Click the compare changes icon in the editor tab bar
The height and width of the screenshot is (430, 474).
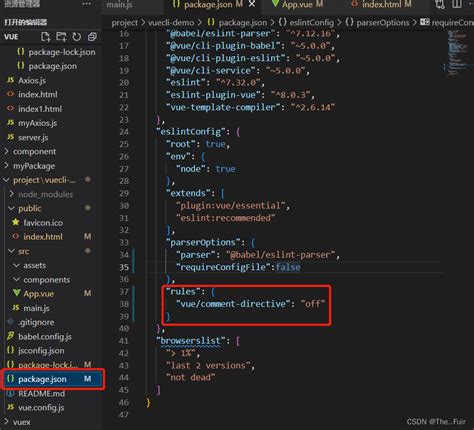point(440,4)
